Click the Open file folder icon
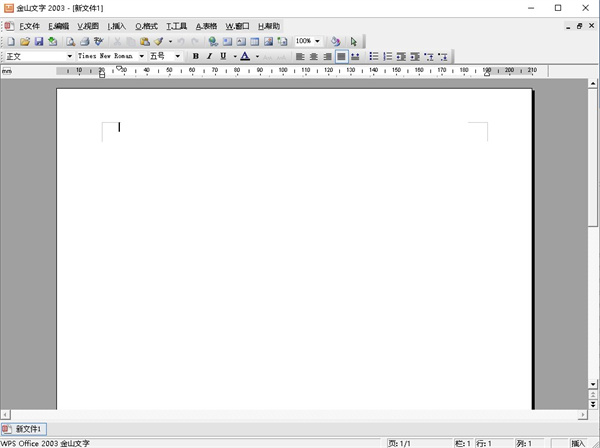This screenshot has height=448, width=600. pos(25,41)
